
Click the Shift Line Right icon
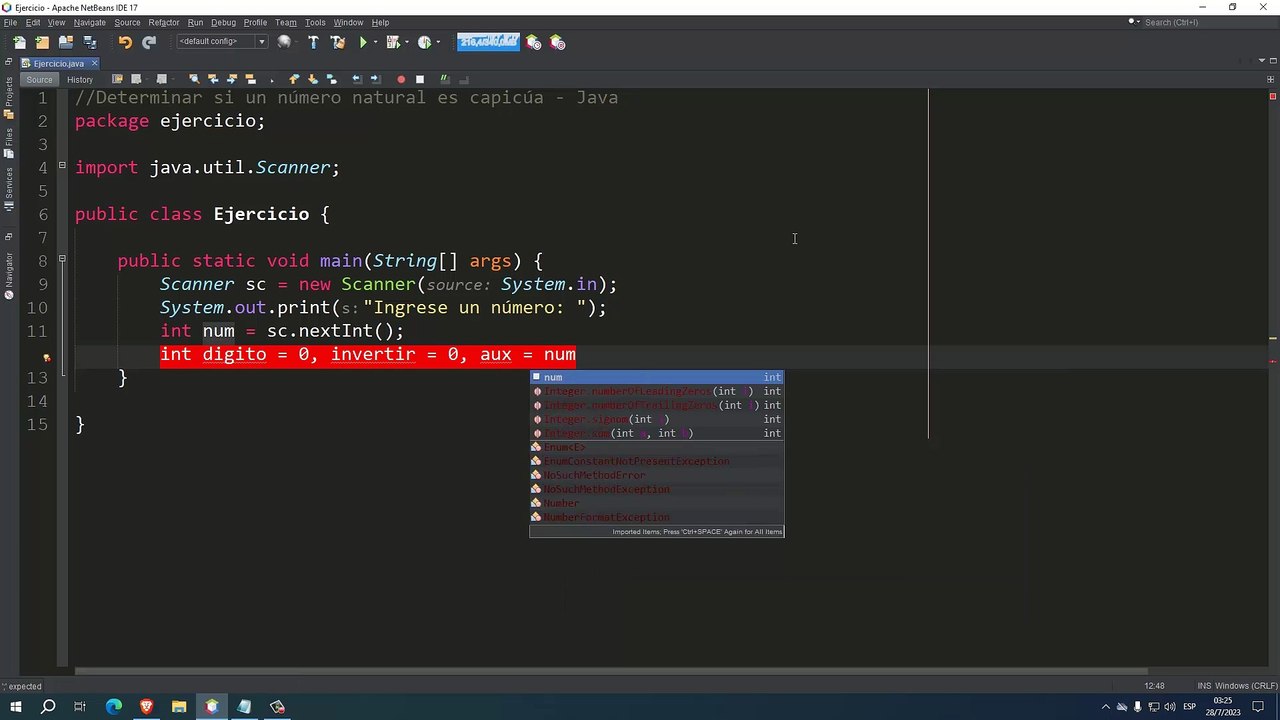pos(376,79)
